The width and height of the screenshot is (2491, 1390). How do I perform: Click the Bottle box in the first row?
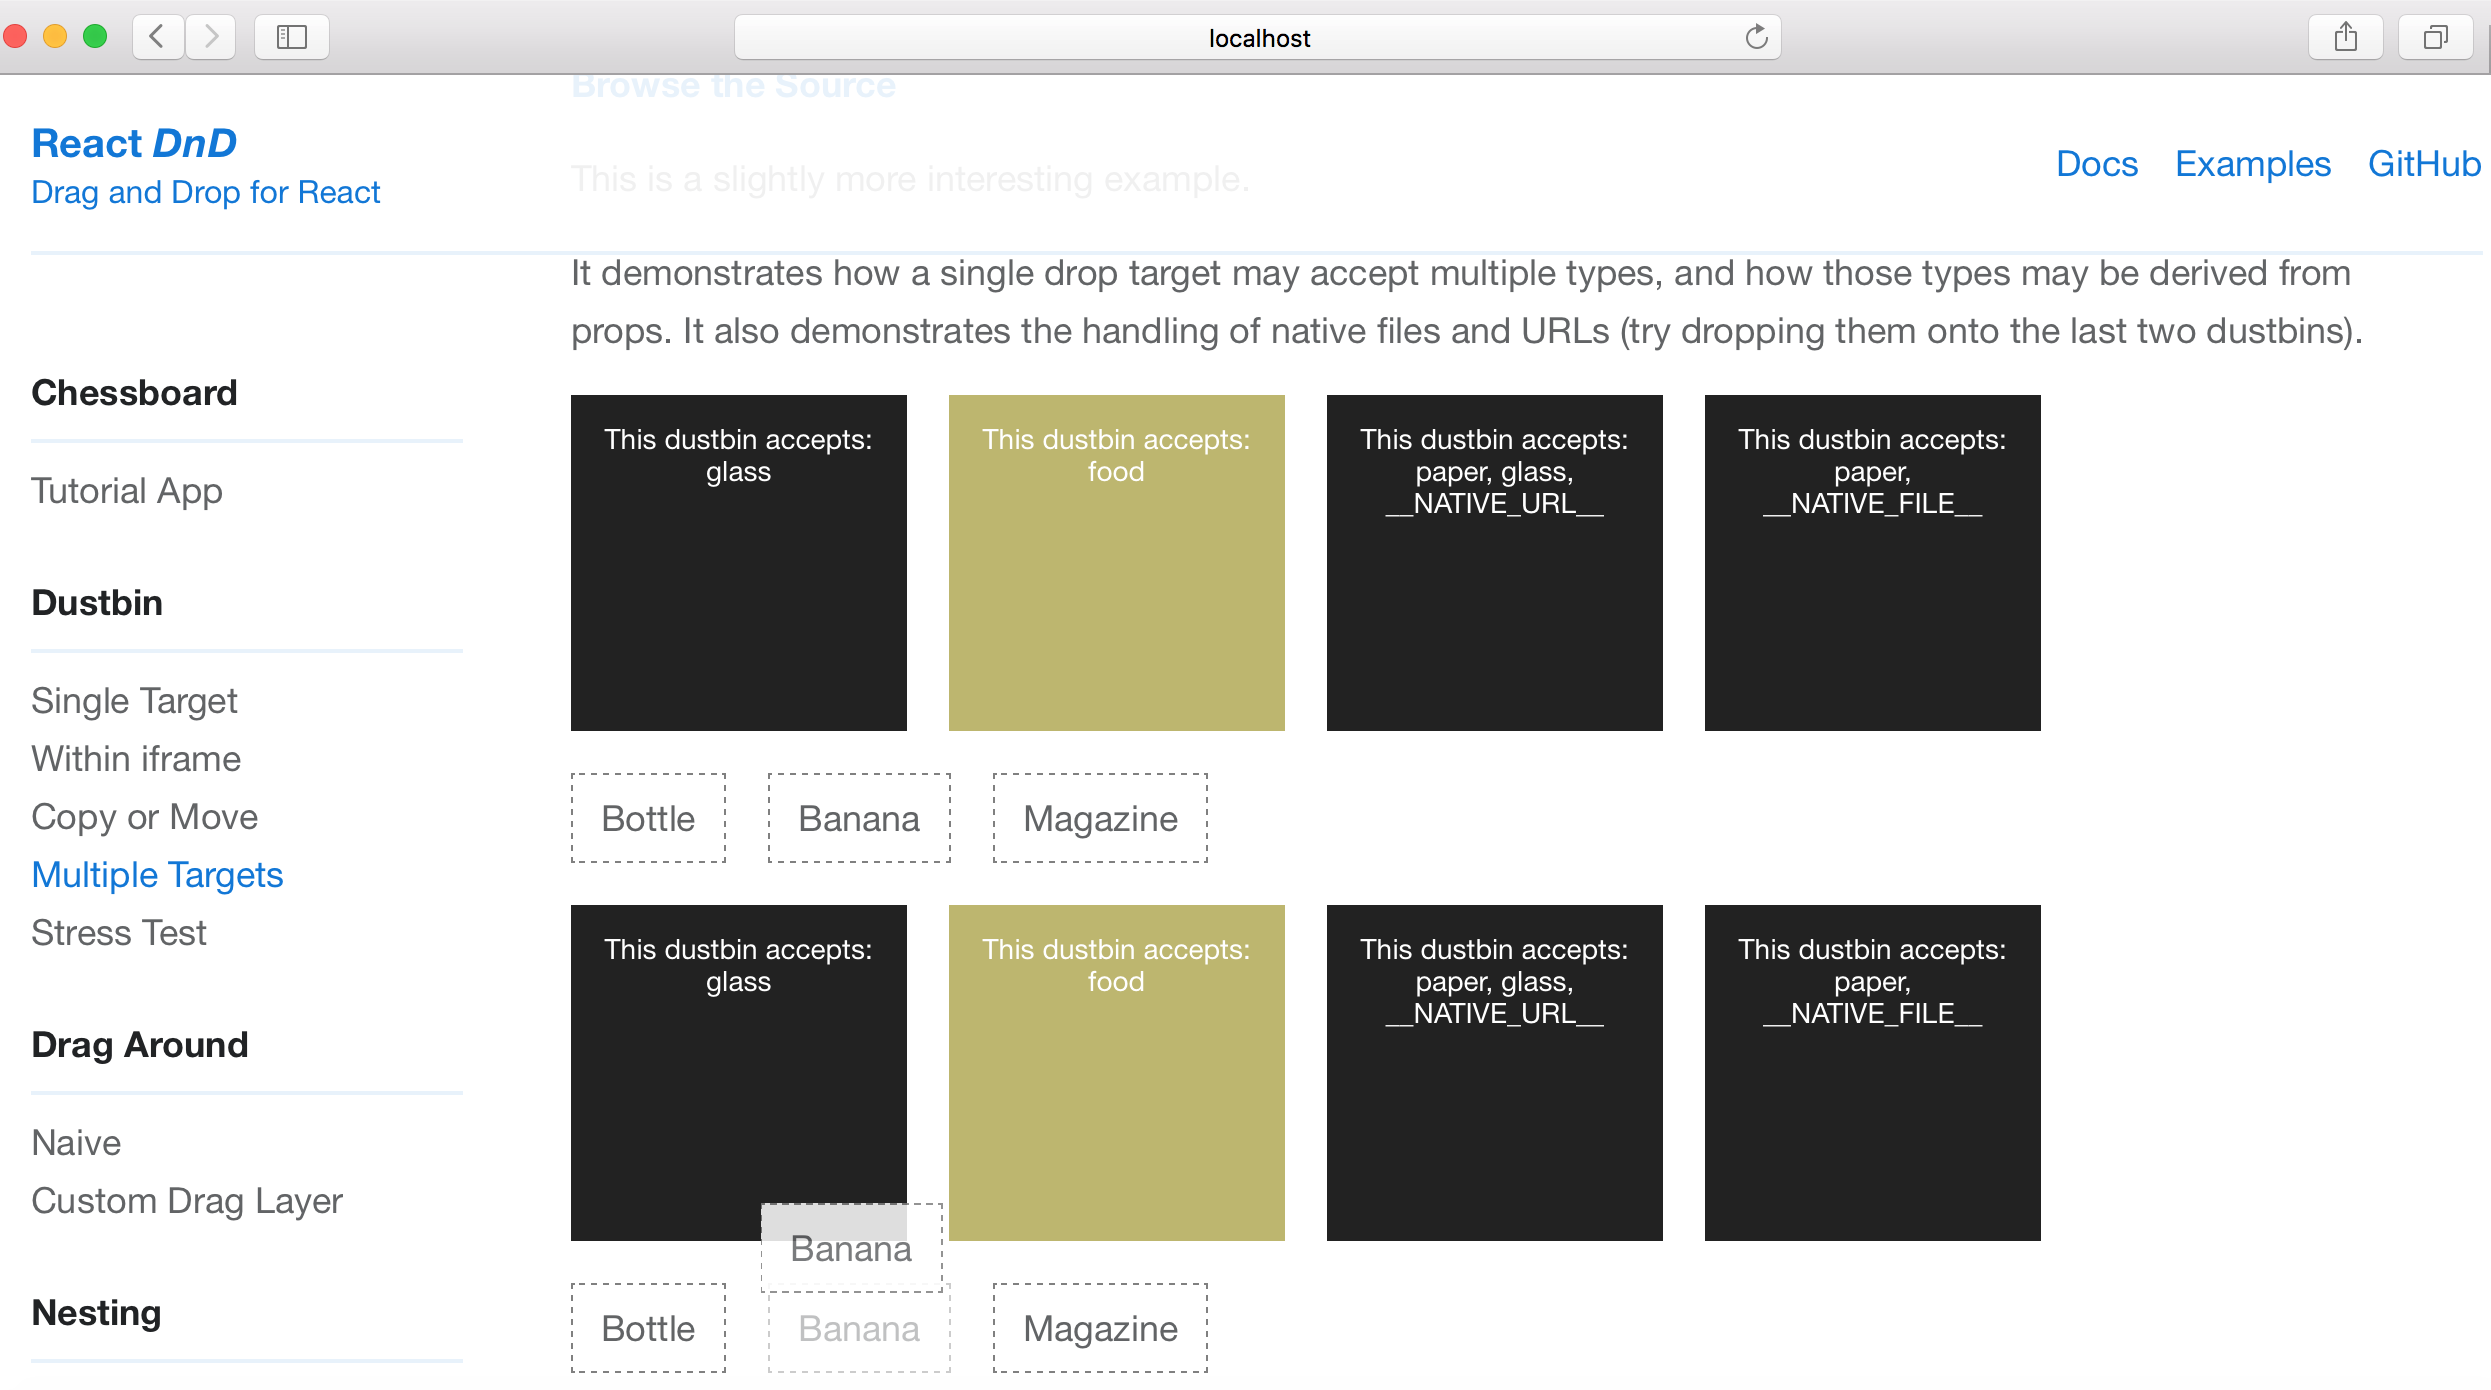648,819
